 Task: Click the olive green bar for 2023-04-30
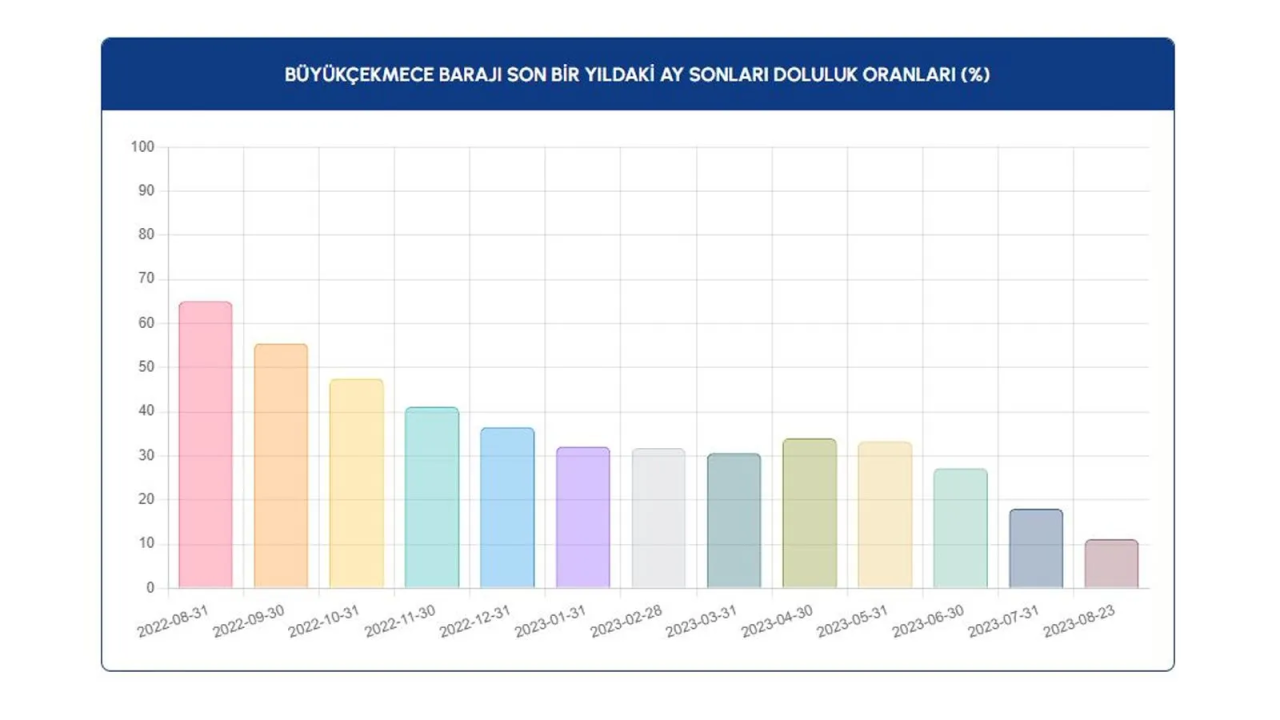point(809,513)
